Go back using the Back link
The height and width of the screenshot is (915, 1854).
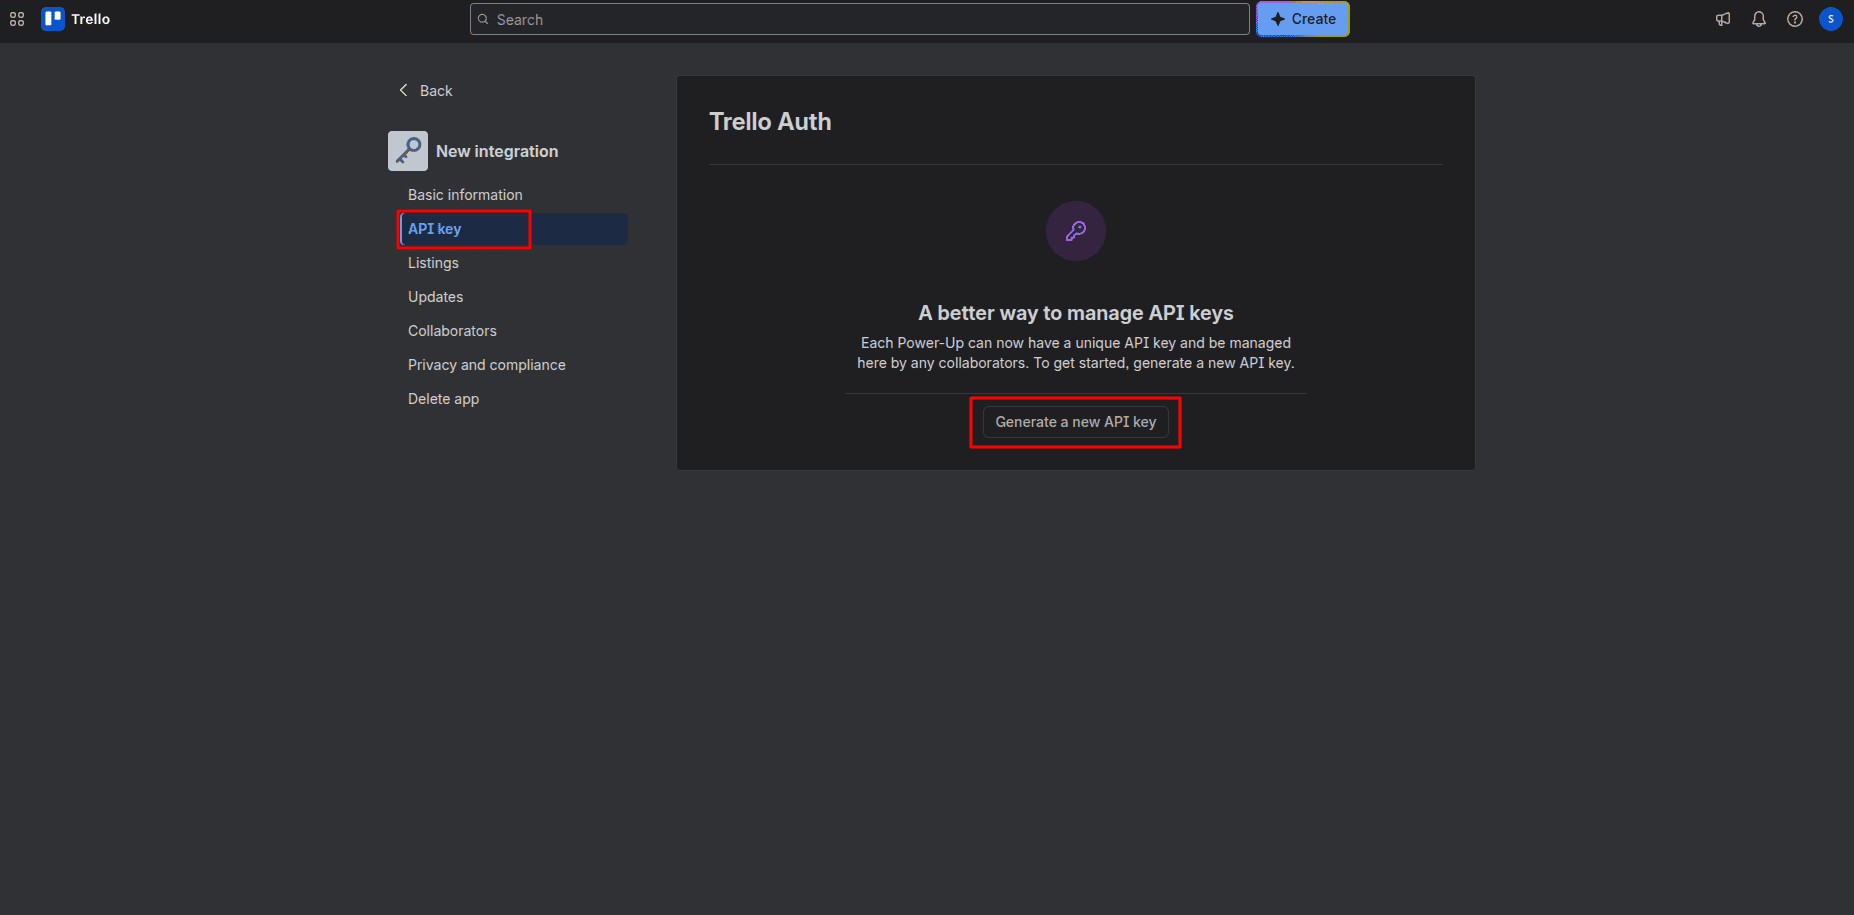click(x=436, y=91)
